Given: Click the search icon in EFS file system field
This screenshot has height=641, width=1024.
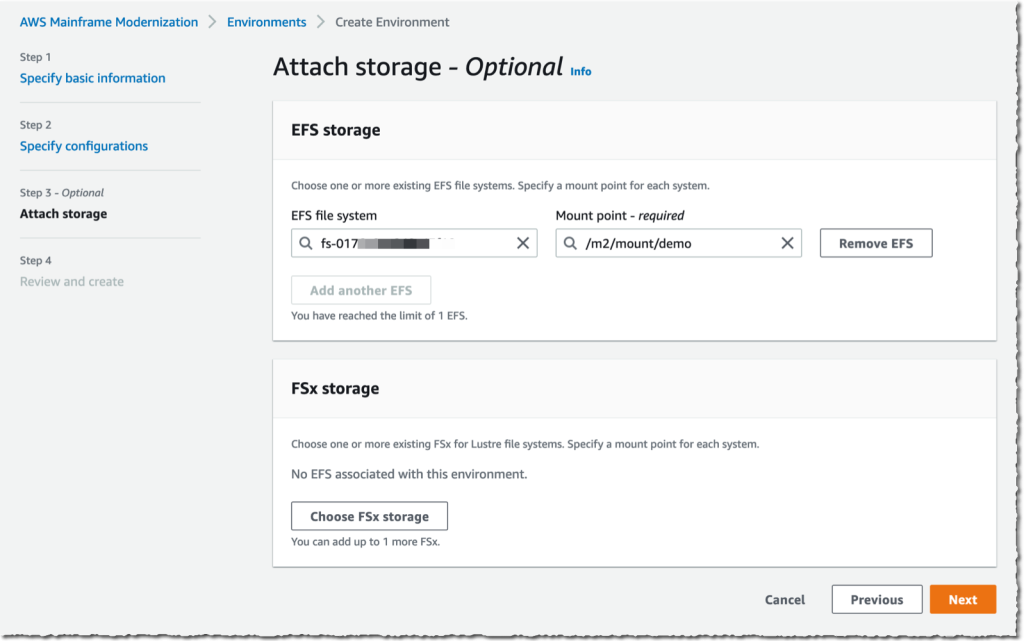Looking at the screenshot, I should pos(305,242).
